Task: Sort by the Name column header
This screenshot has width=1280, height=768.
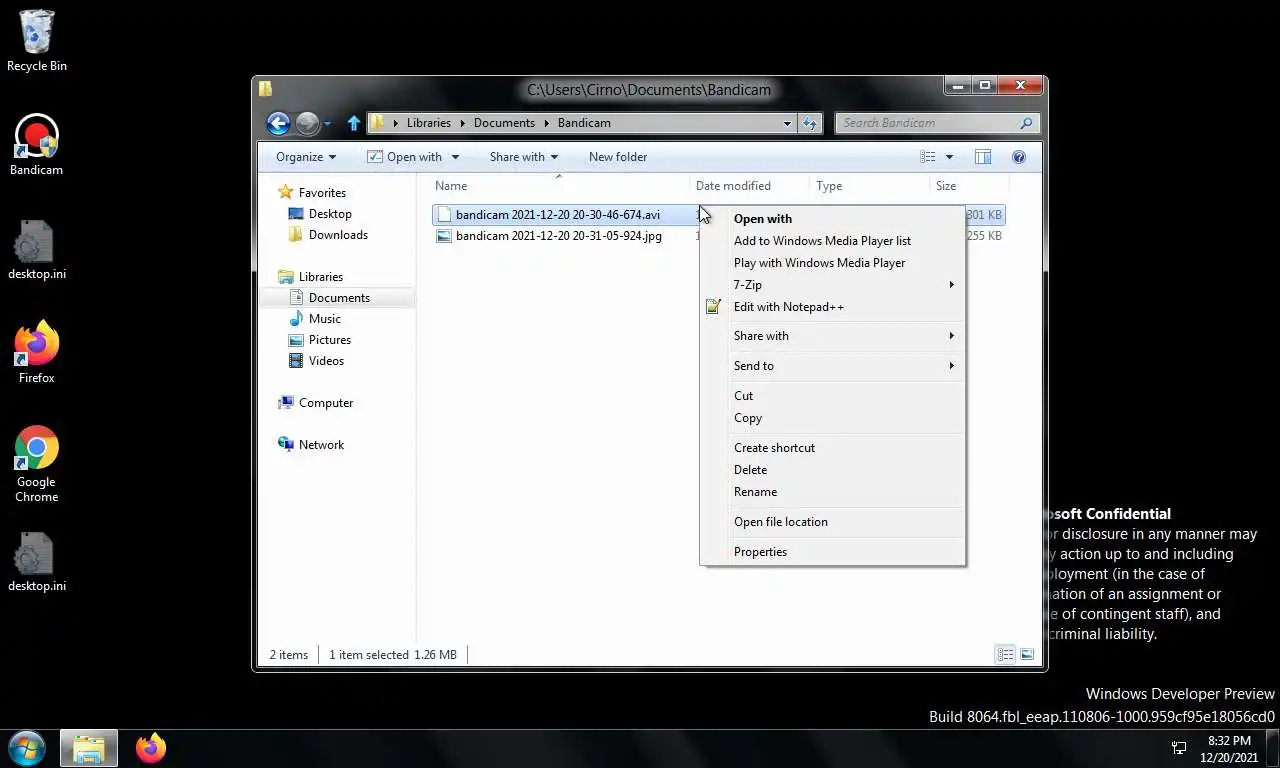Action: (x=560, y=186)
